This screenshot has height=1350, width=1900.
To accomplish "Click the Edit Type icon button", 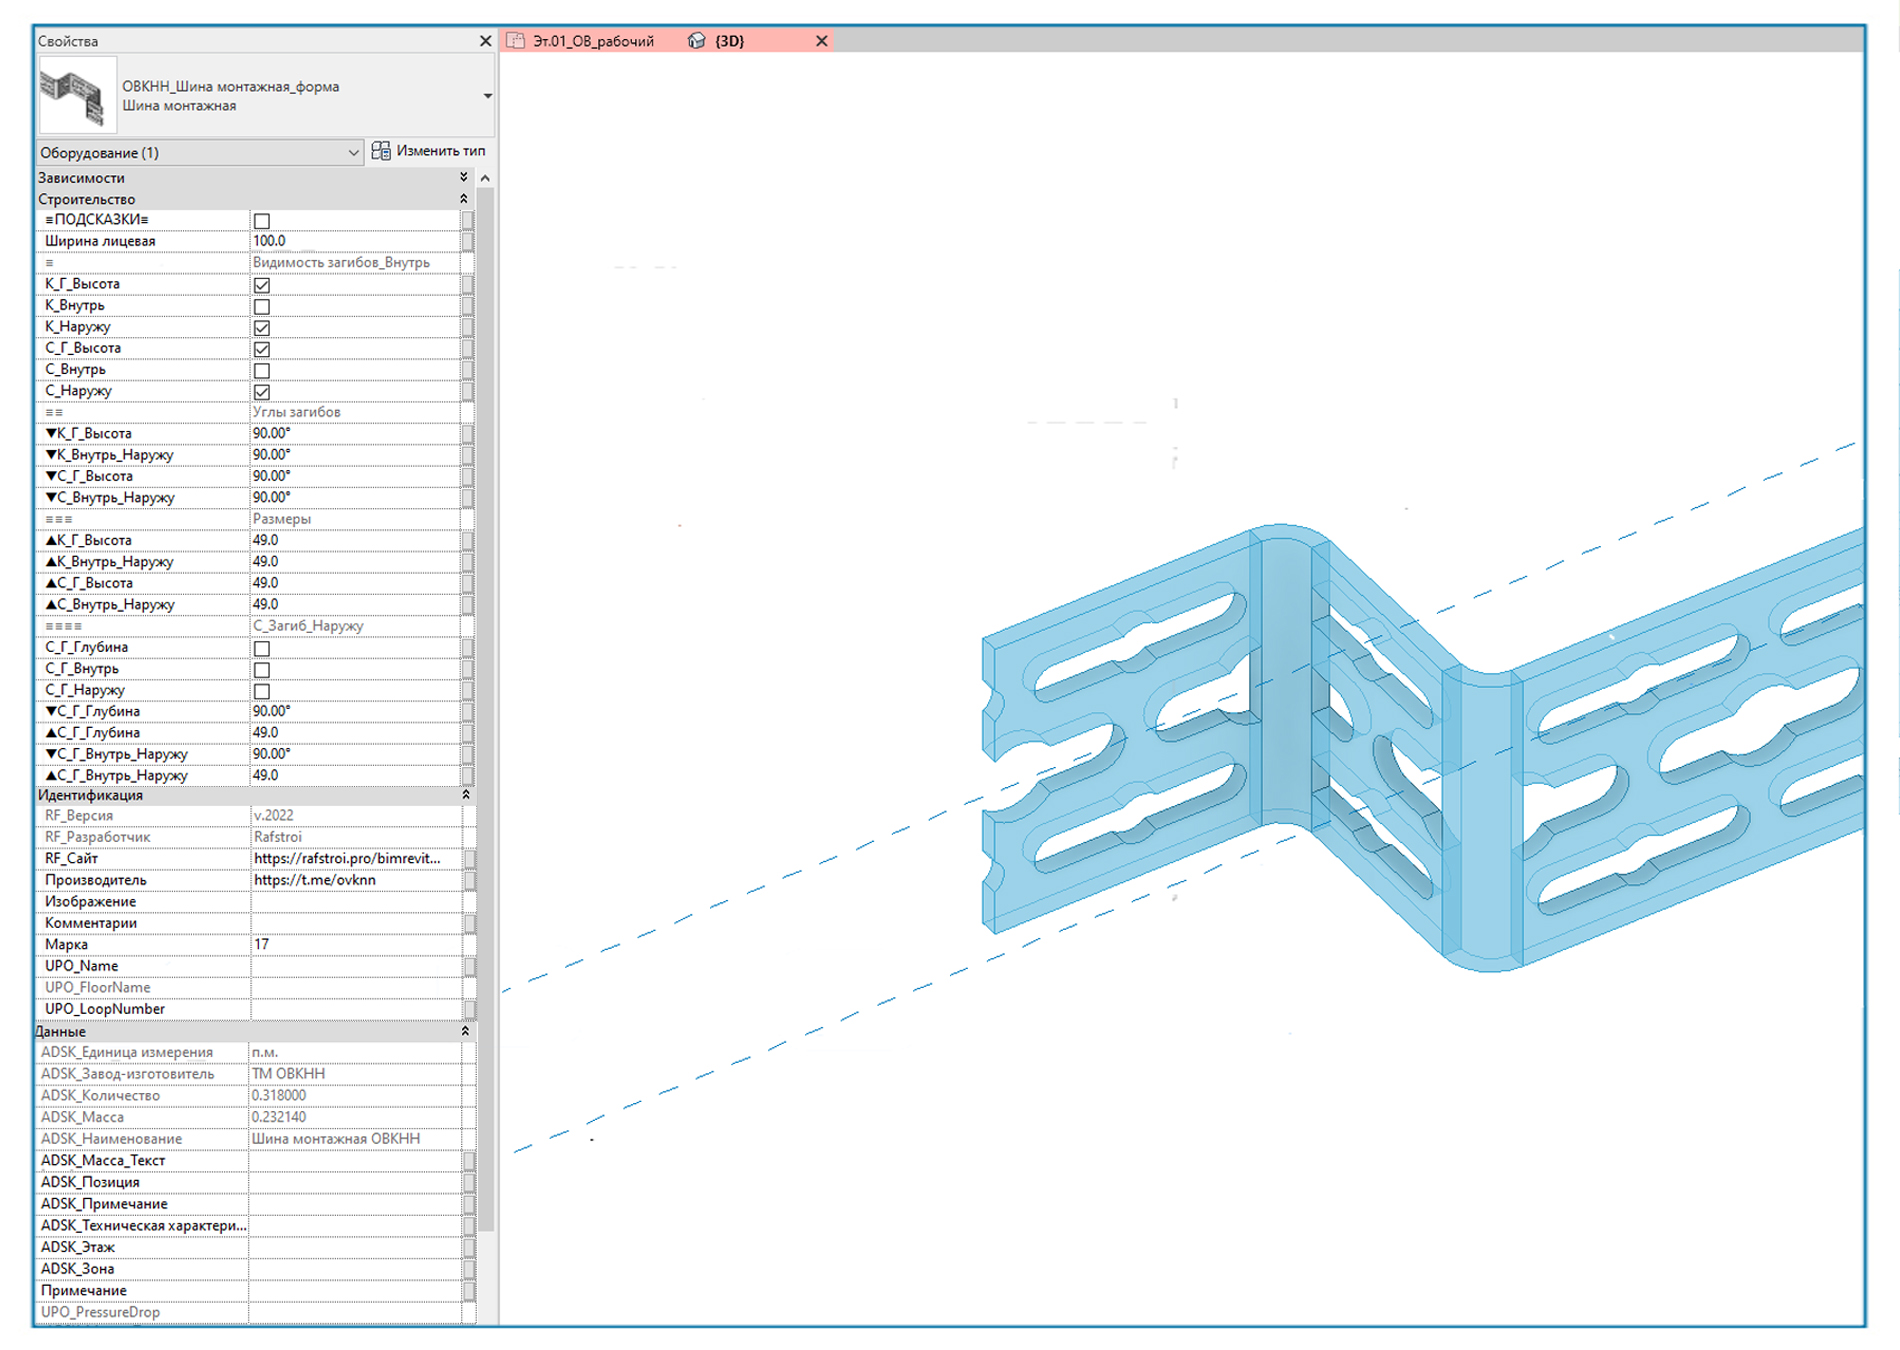I will click(x=381, y=151).
